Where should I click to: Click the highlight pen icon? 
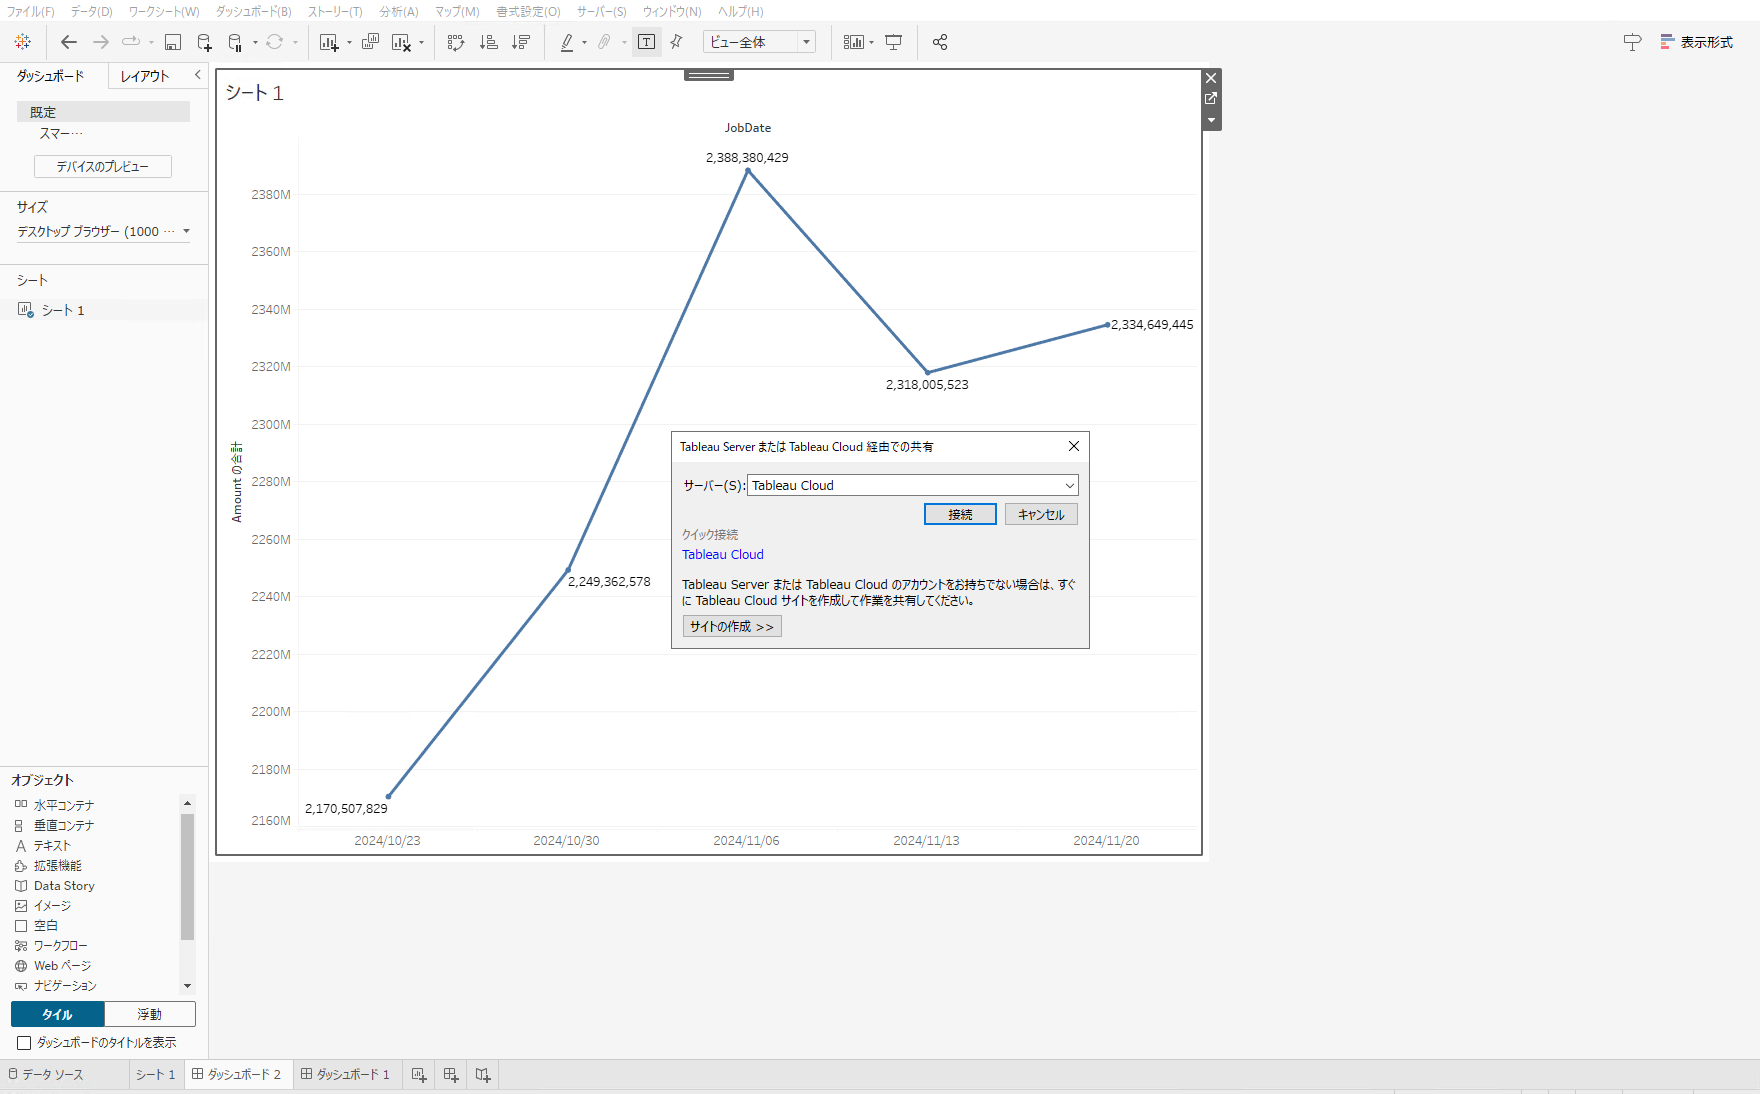click(x=566, y=43)
